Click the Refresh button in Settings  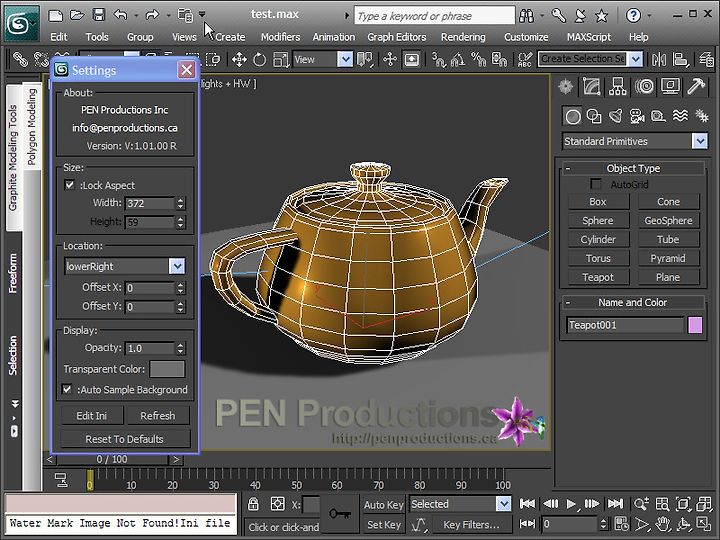pyautogui.click(x=158, y=416)
